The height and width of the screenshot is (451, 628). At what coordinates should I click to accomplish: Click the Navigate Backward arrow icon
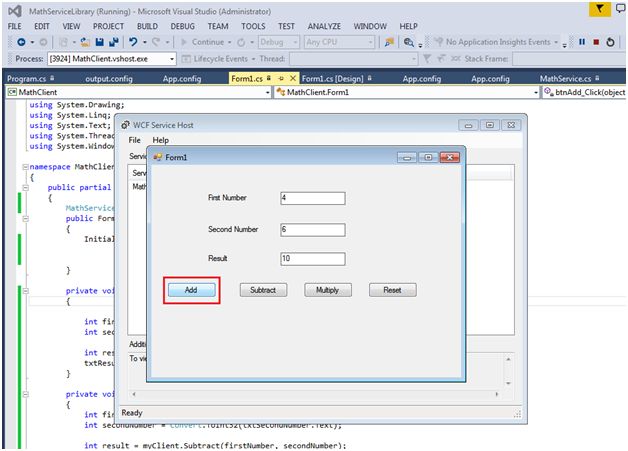(x=21, y=42)
